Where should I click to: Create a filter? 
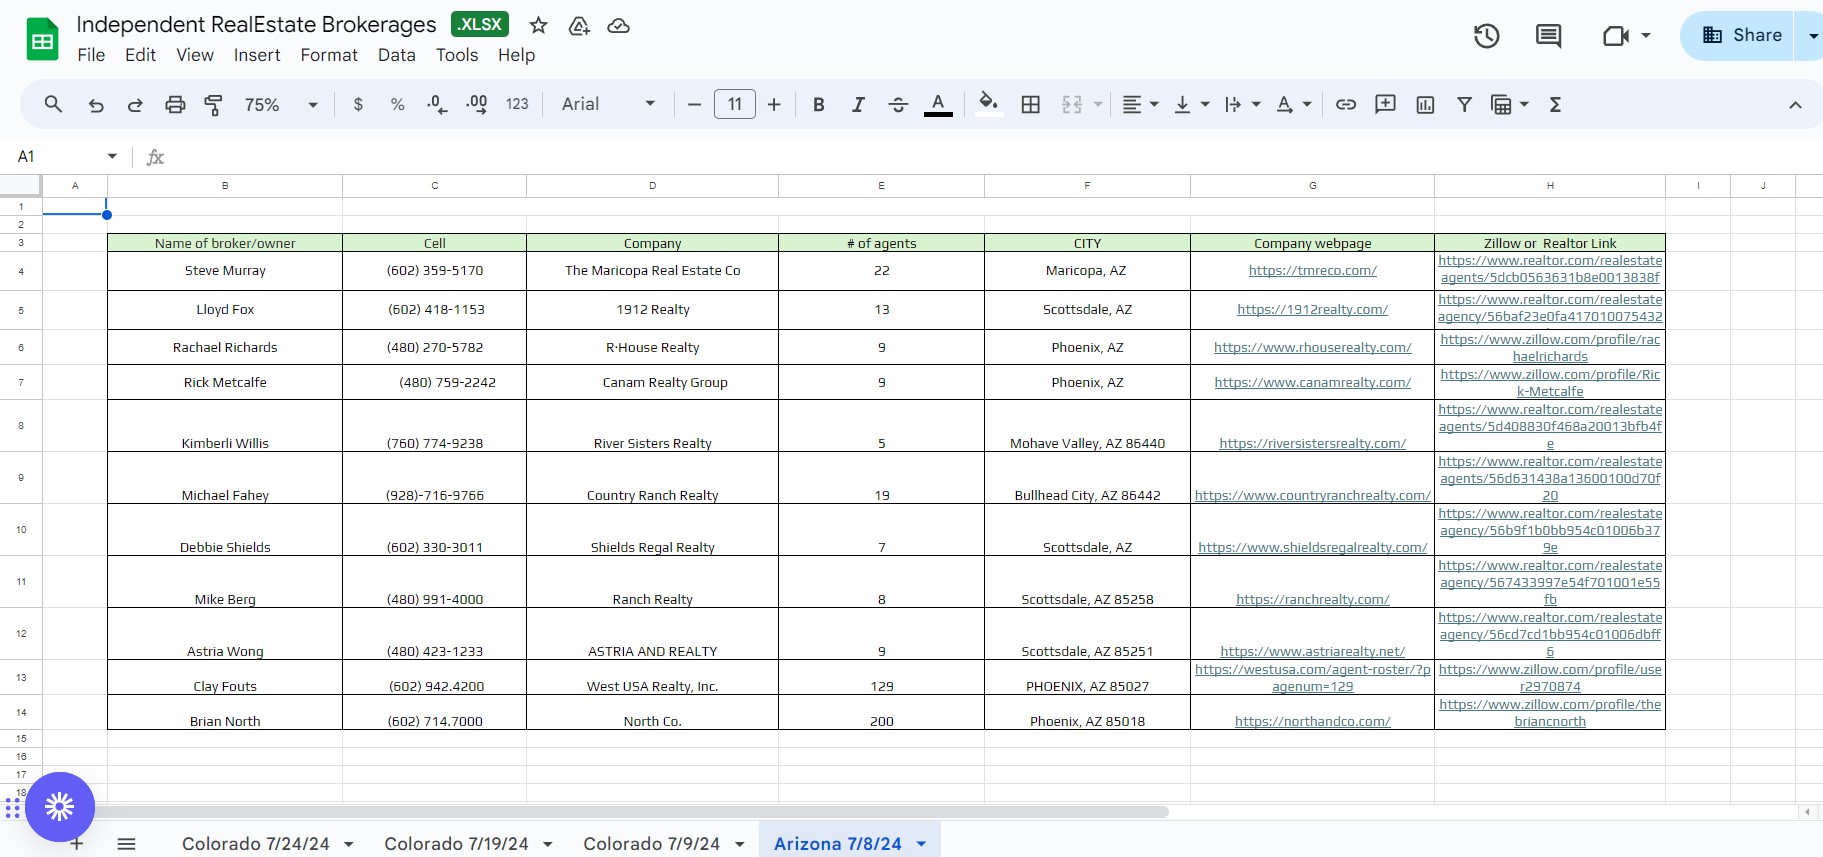tap(1464, 104)
